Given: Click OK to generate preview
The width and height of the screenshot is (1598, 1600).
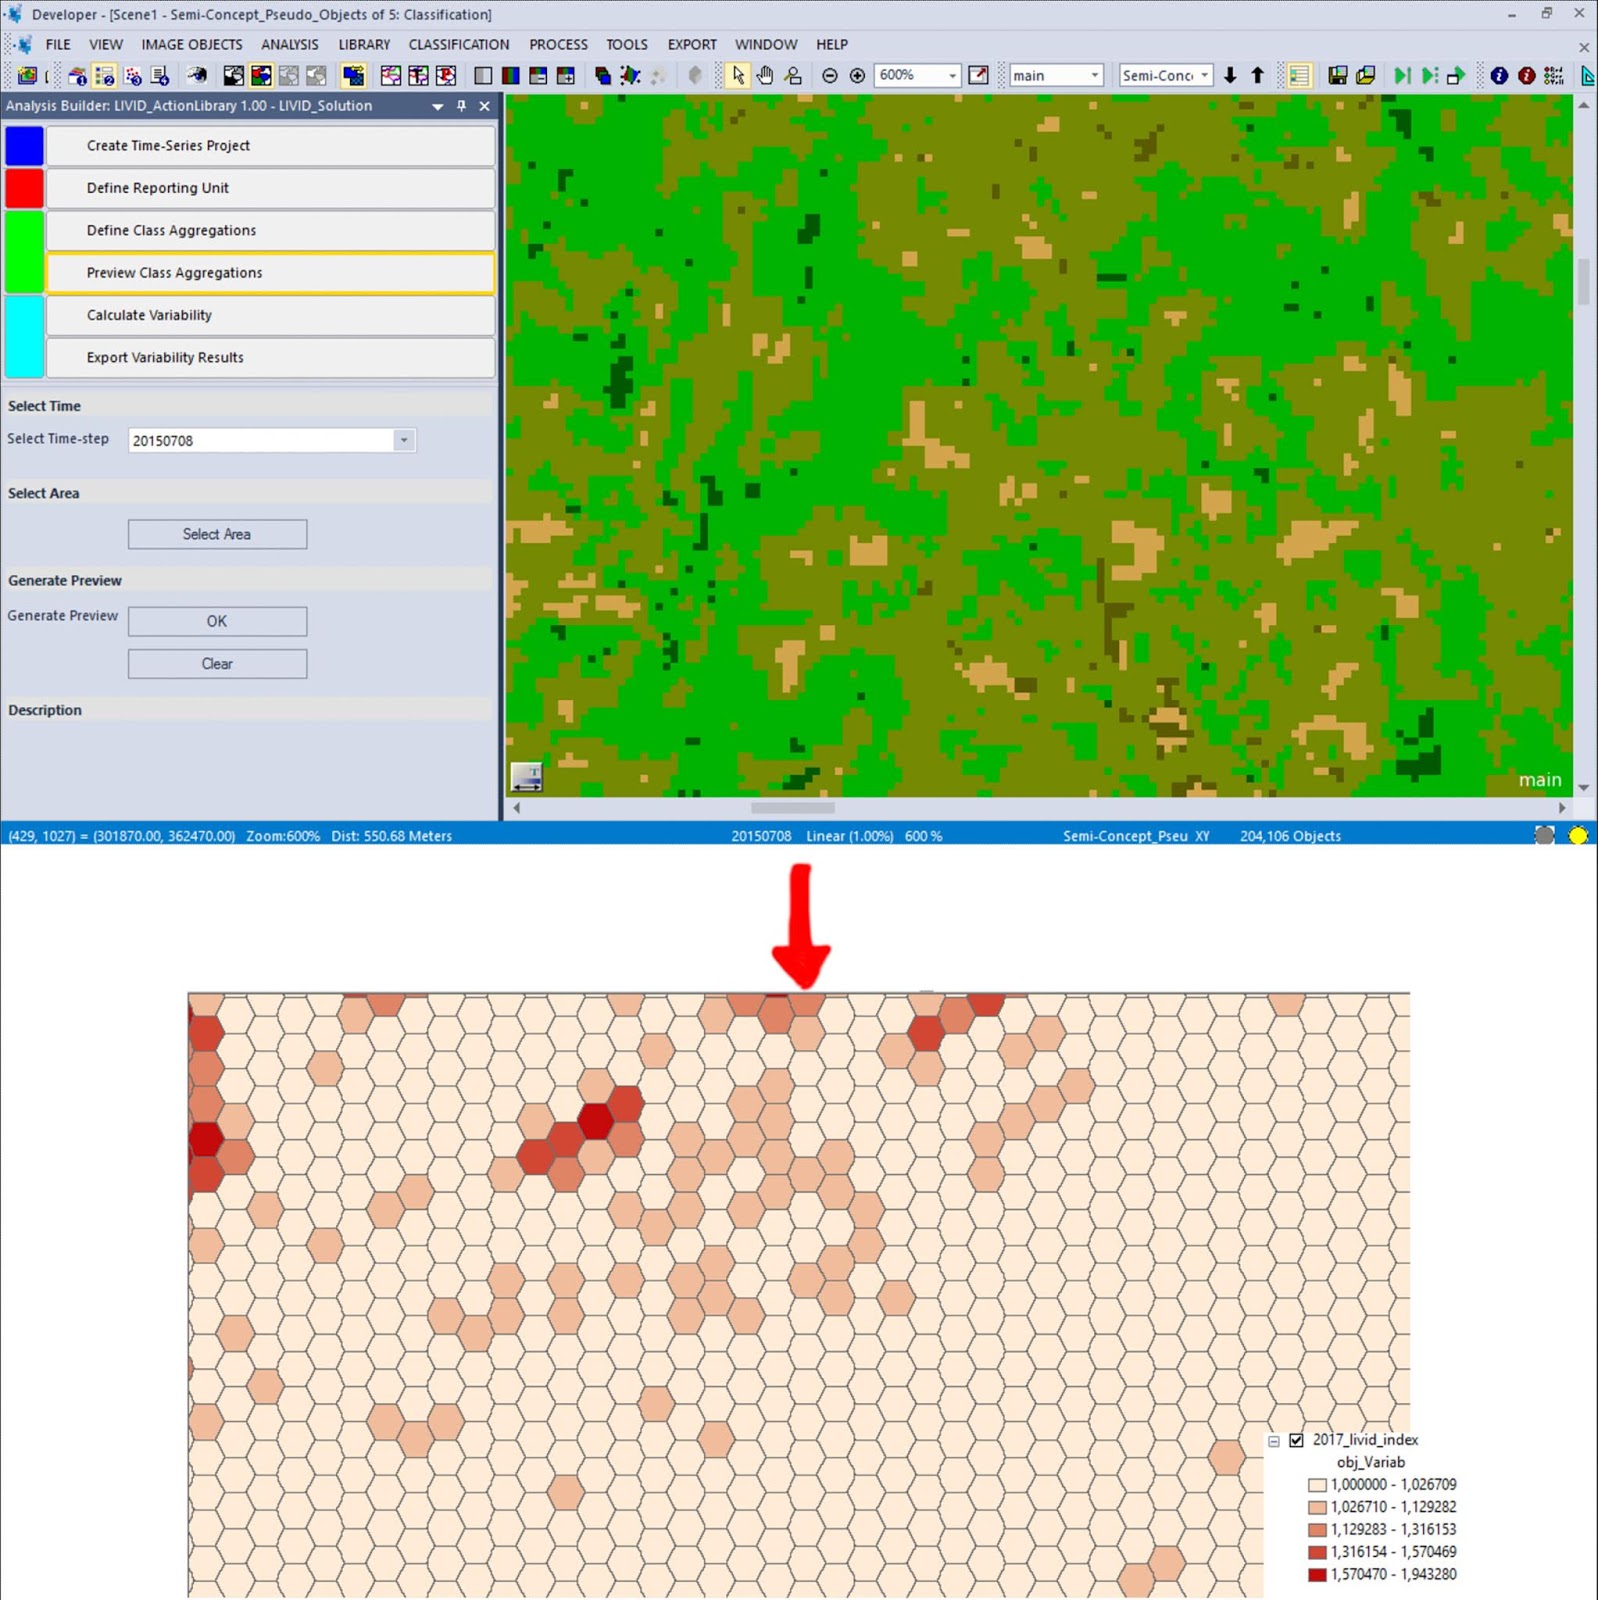Looking at the screenshot, I should tap(217, 621).
